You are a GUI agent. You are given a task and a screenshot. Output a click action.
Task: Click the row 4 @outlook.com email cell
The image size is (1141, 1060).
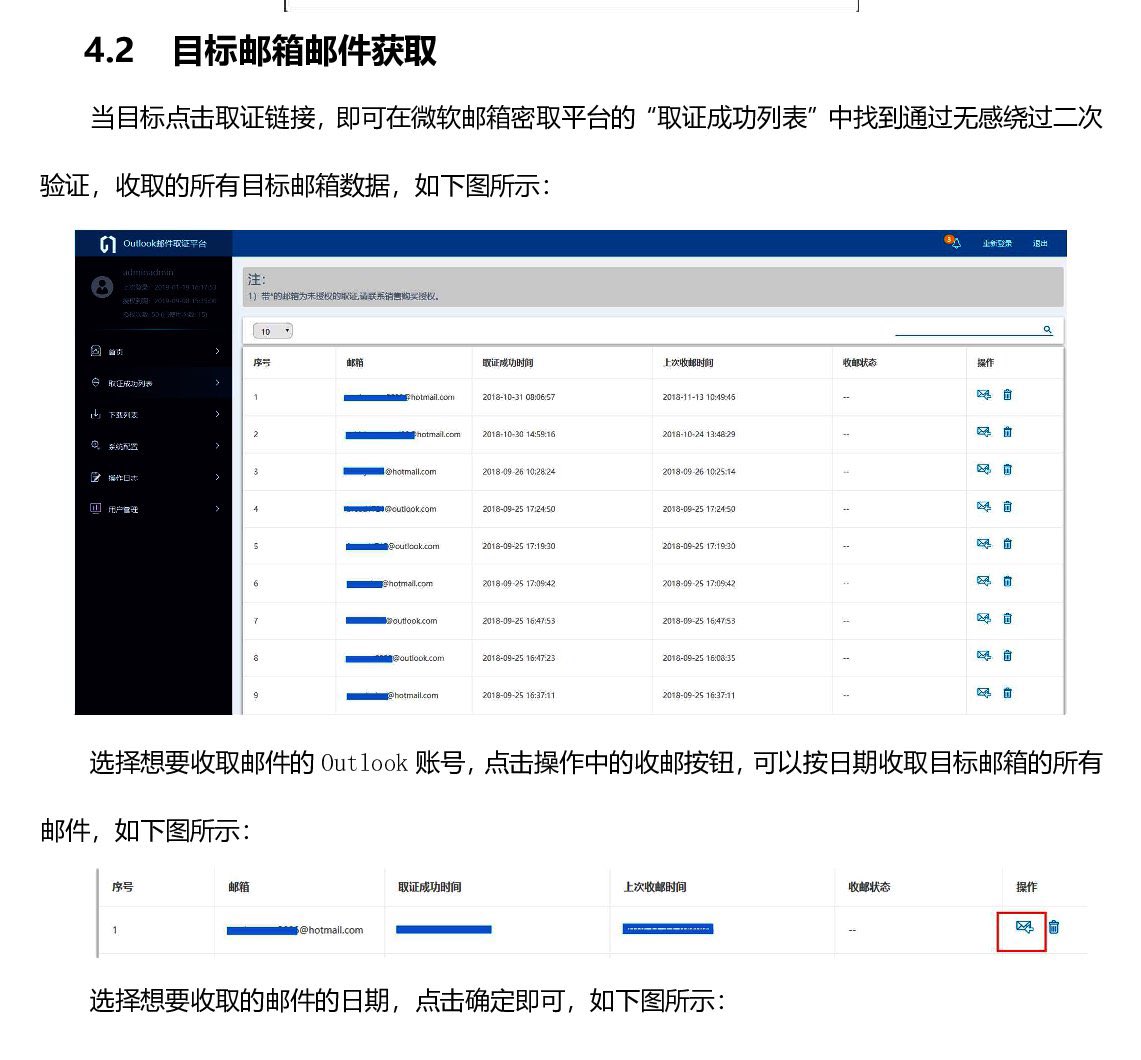click(x=390, y=509)
